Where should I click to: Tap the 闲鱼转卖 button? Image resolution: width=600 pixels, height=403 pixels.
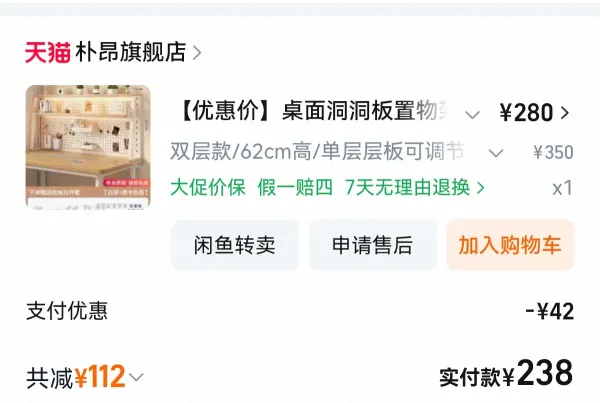click(235, 245)
